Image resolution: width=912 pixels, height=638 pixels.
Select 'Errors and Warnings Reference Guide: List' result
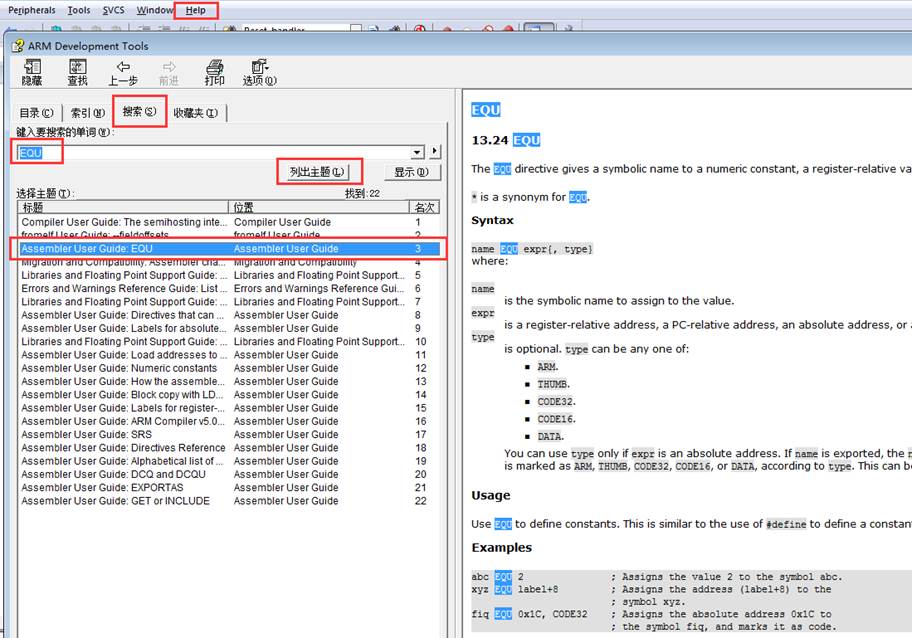click(229, 288)
